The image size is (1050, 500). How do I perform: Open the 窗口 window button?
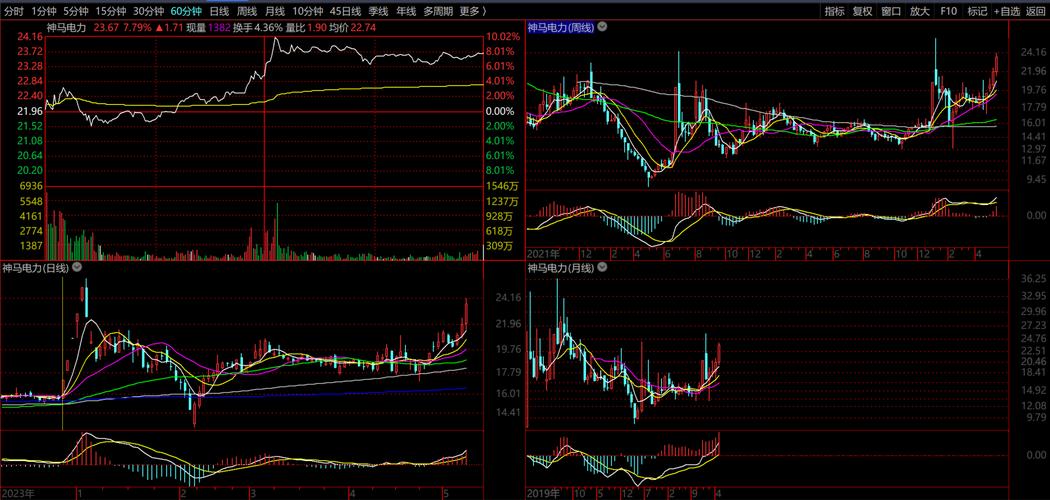tap(891, 11)
